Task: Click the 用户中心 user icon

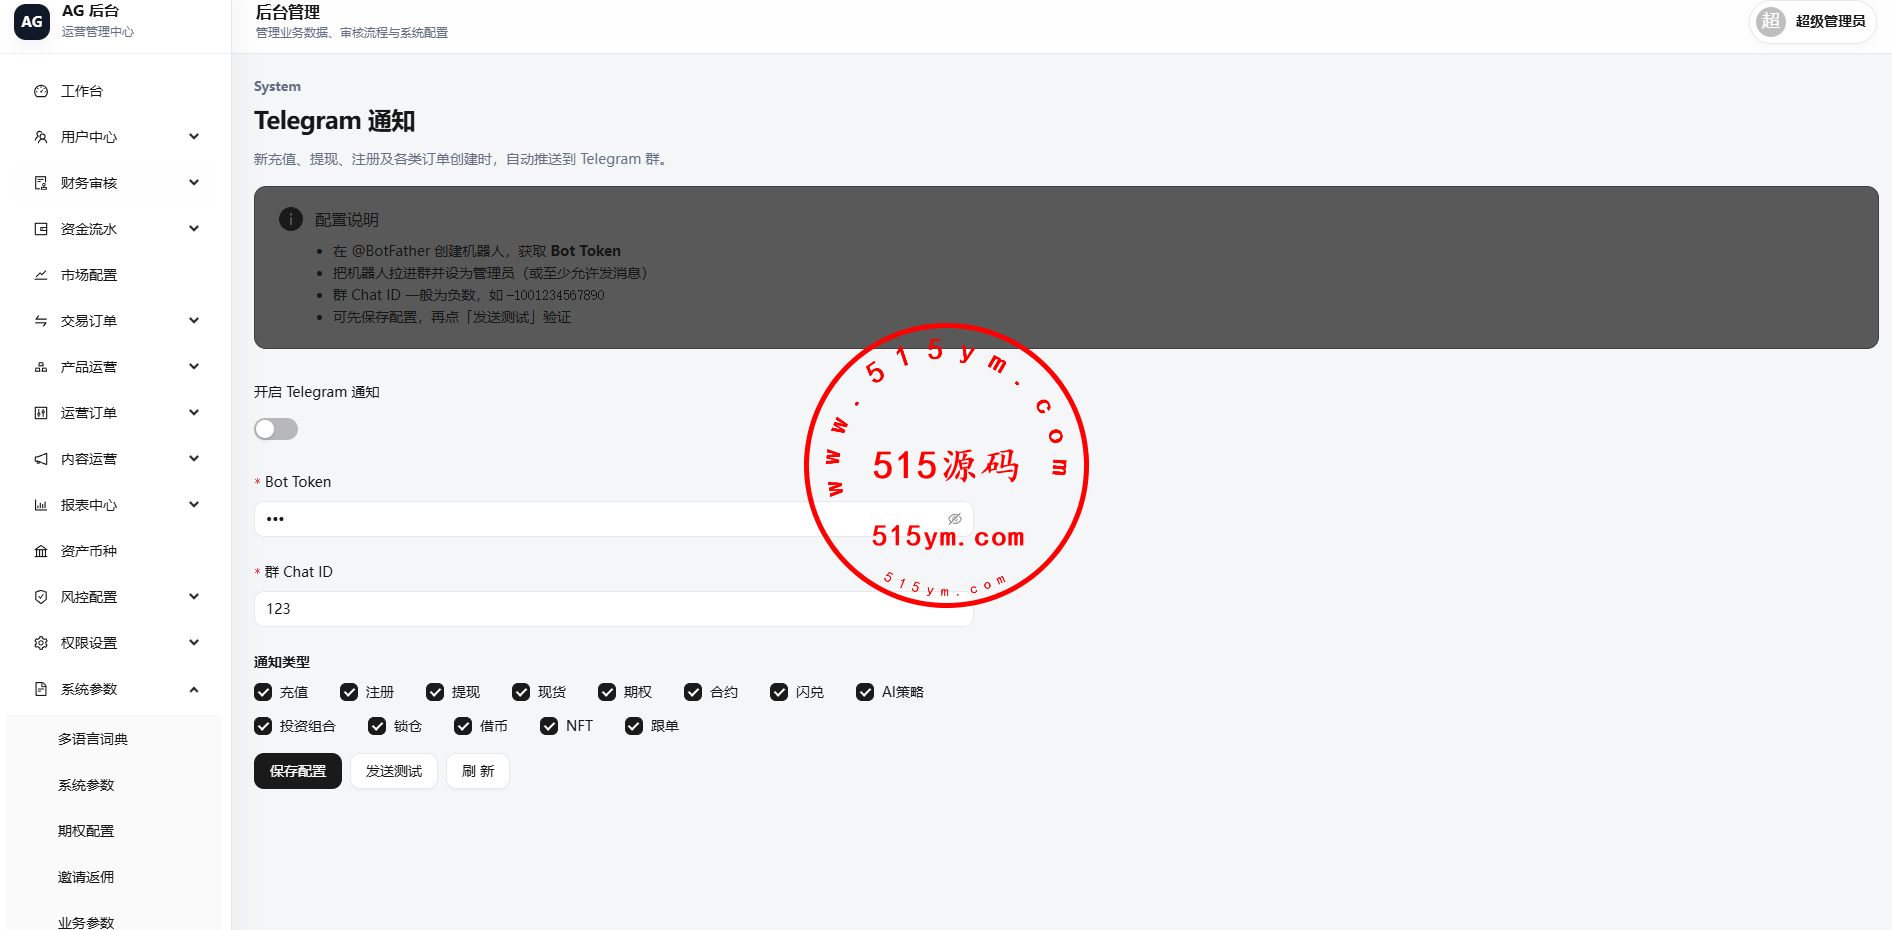Action: click(41, 137)
